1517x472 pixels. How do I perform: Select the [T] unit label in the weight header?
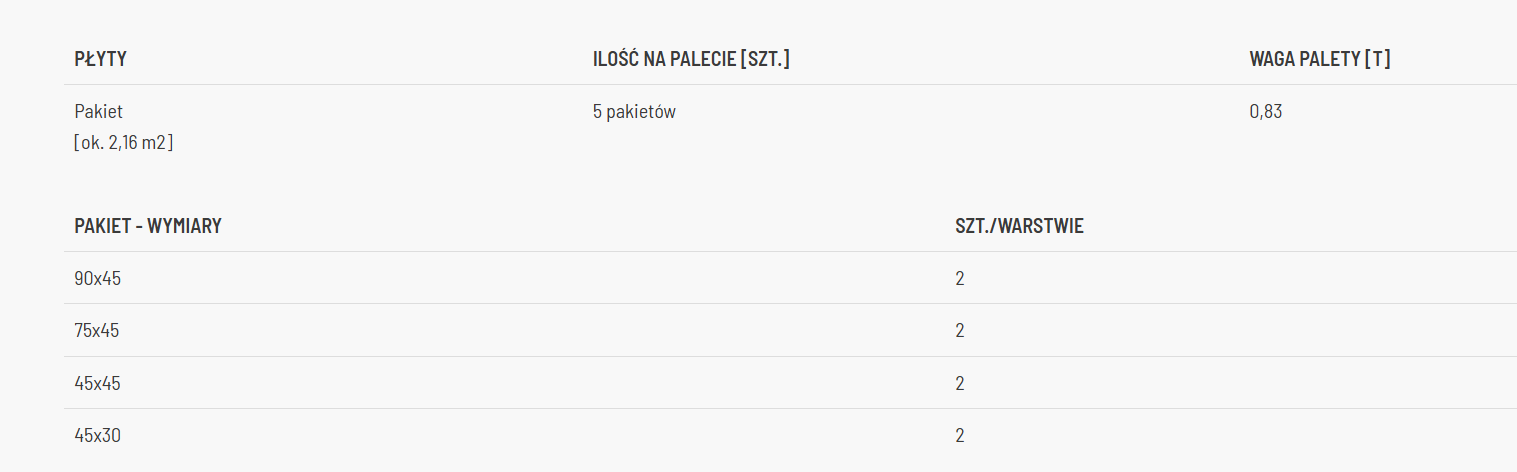click(1377, 59)
